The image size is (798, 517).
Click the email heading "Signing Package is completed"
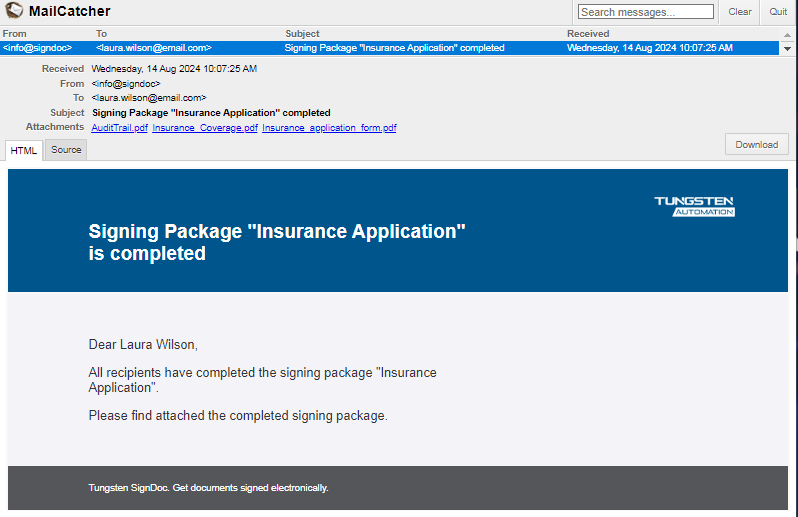pyautogui.click(x=277, y=242)
